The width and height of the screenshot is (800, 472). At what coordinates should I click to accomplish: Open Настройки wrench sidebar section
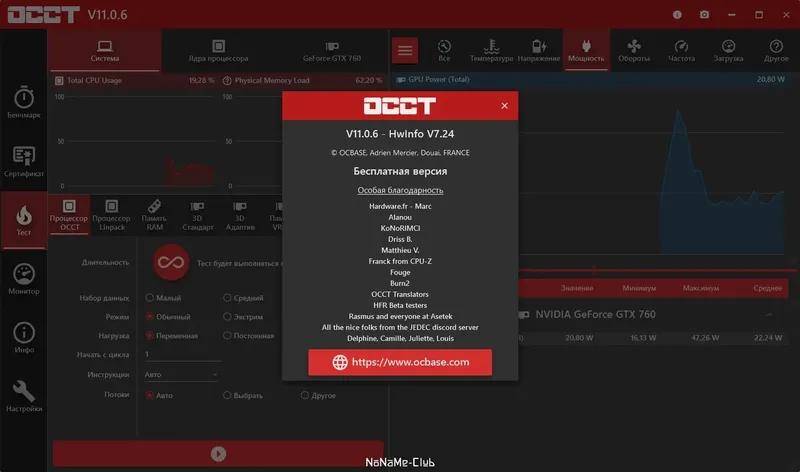pyautogui.click(x=23, y=396)
